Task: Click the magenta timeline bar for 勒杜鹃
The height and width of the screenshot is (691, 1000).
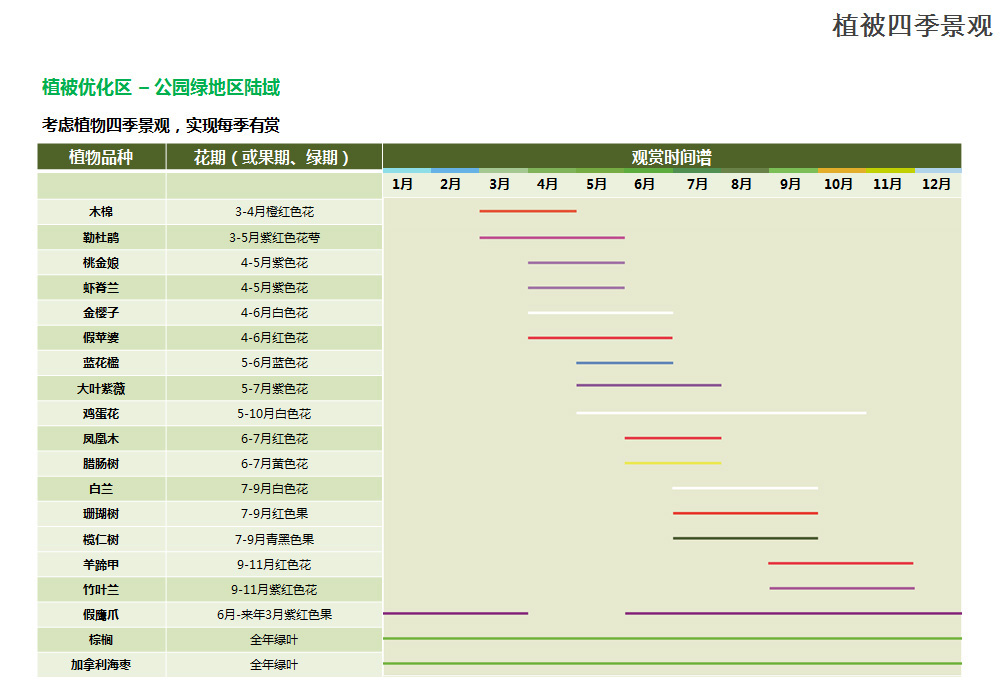Action: [552, 238]
